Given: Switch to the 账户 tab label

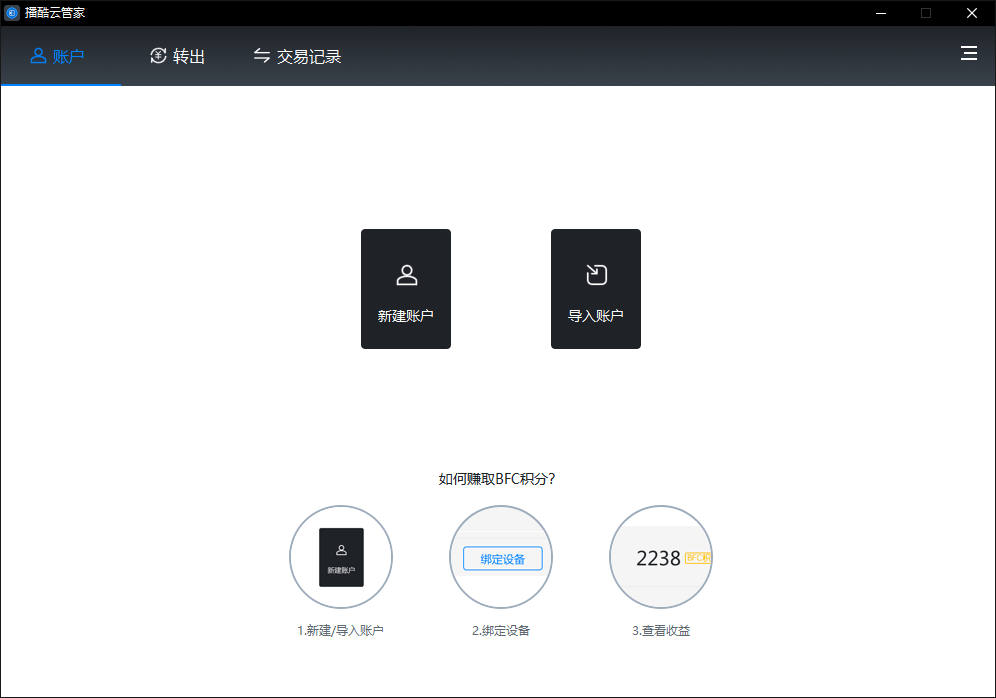Looking at the screenshot, I should (x=69, y=57).
